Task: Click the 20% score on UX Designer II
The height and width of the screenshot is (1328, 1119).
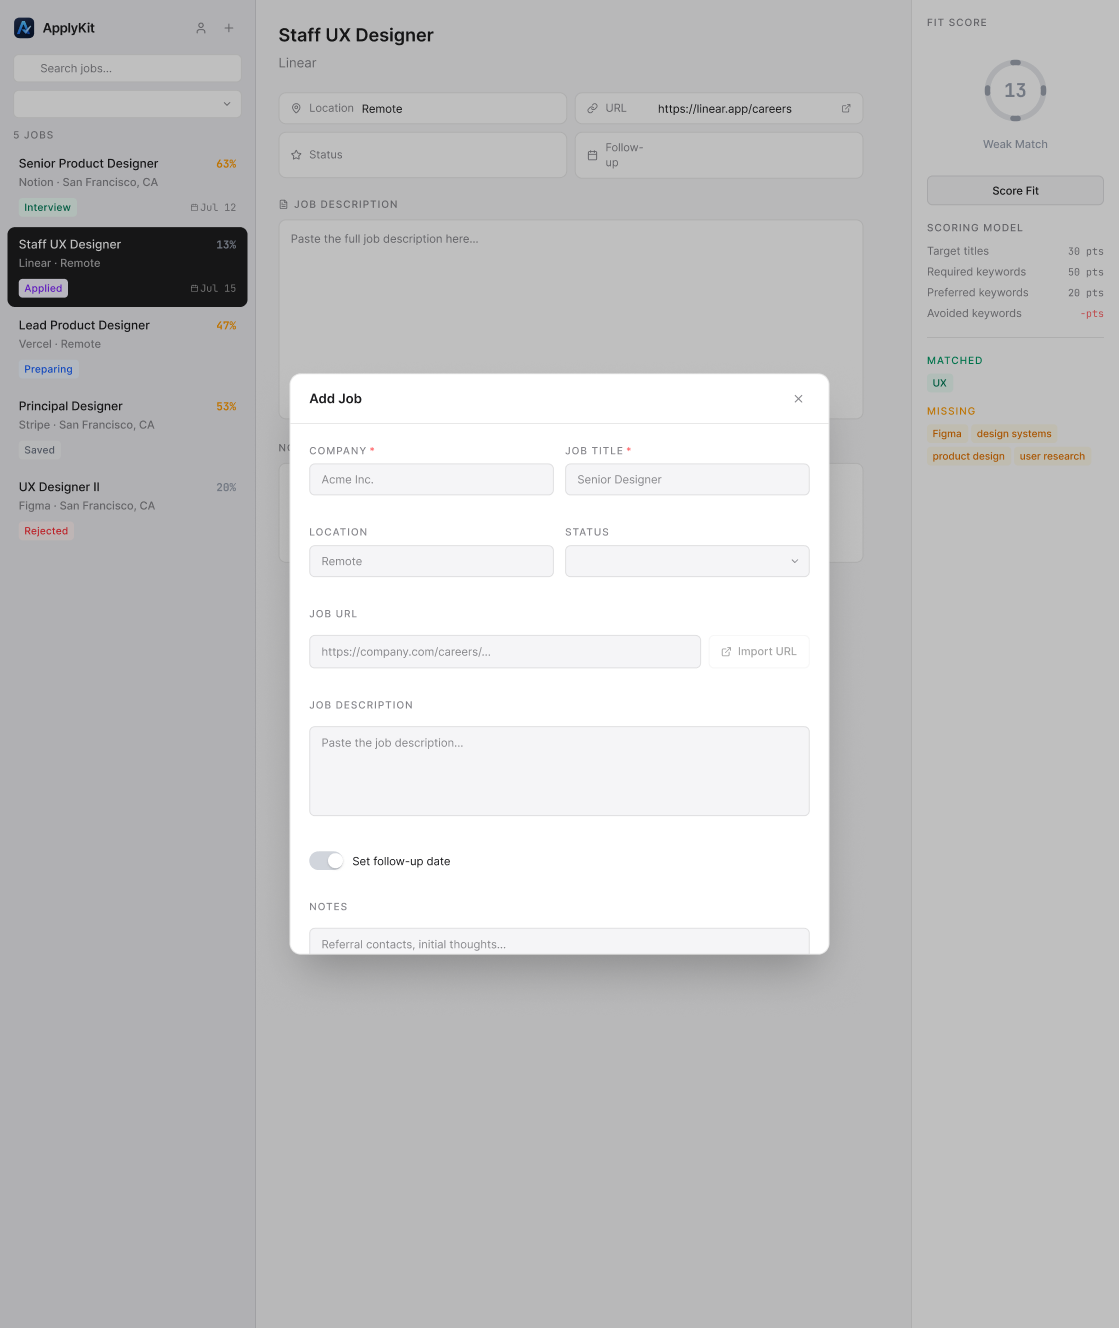Action: pyautogui.click(x=227, y=488)
